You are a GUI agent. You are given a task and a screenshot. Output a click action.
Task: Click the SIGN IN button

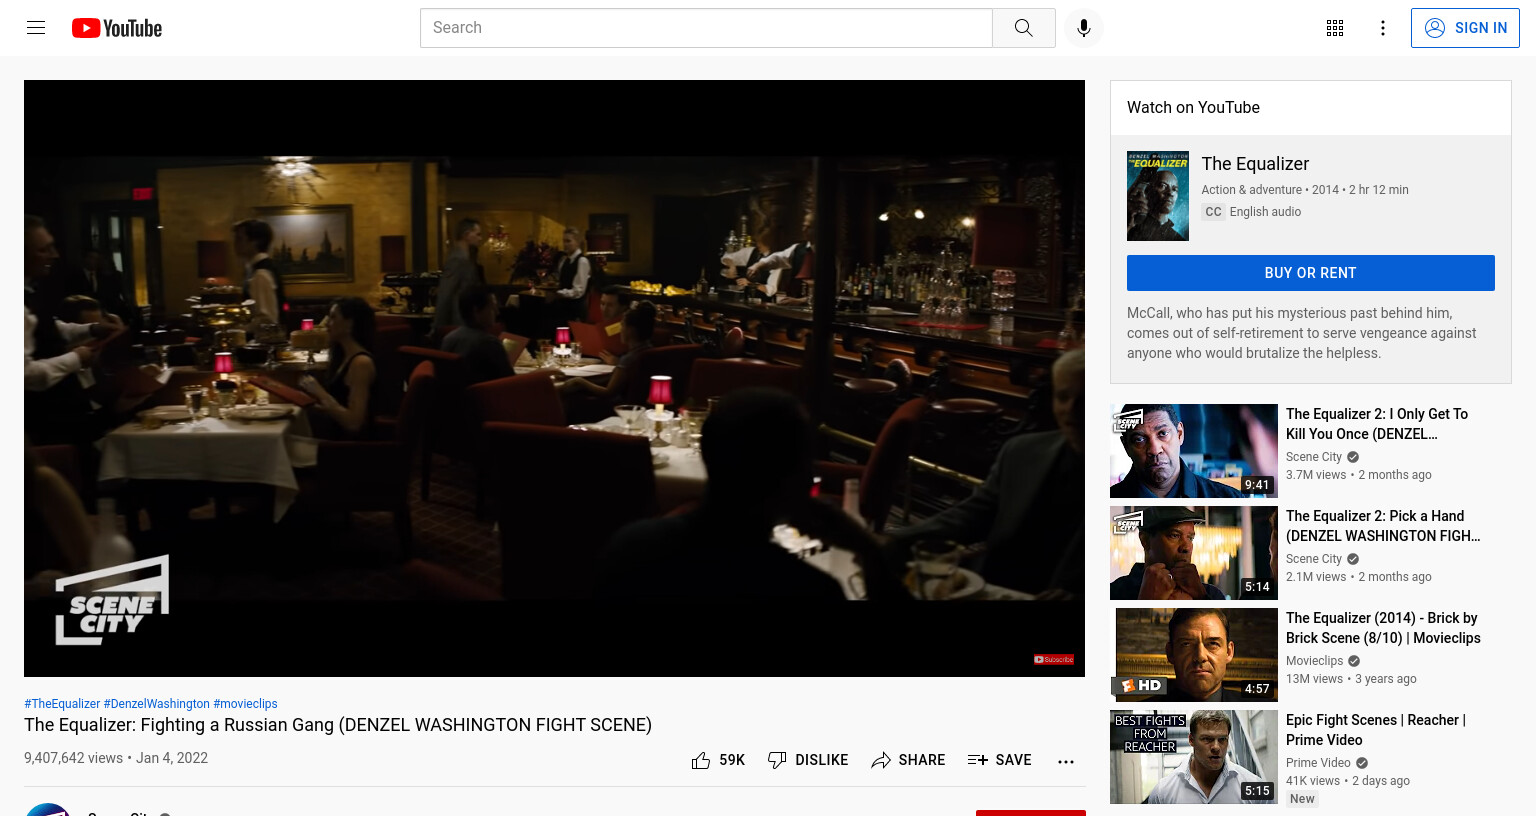(x=1465, y=28)
